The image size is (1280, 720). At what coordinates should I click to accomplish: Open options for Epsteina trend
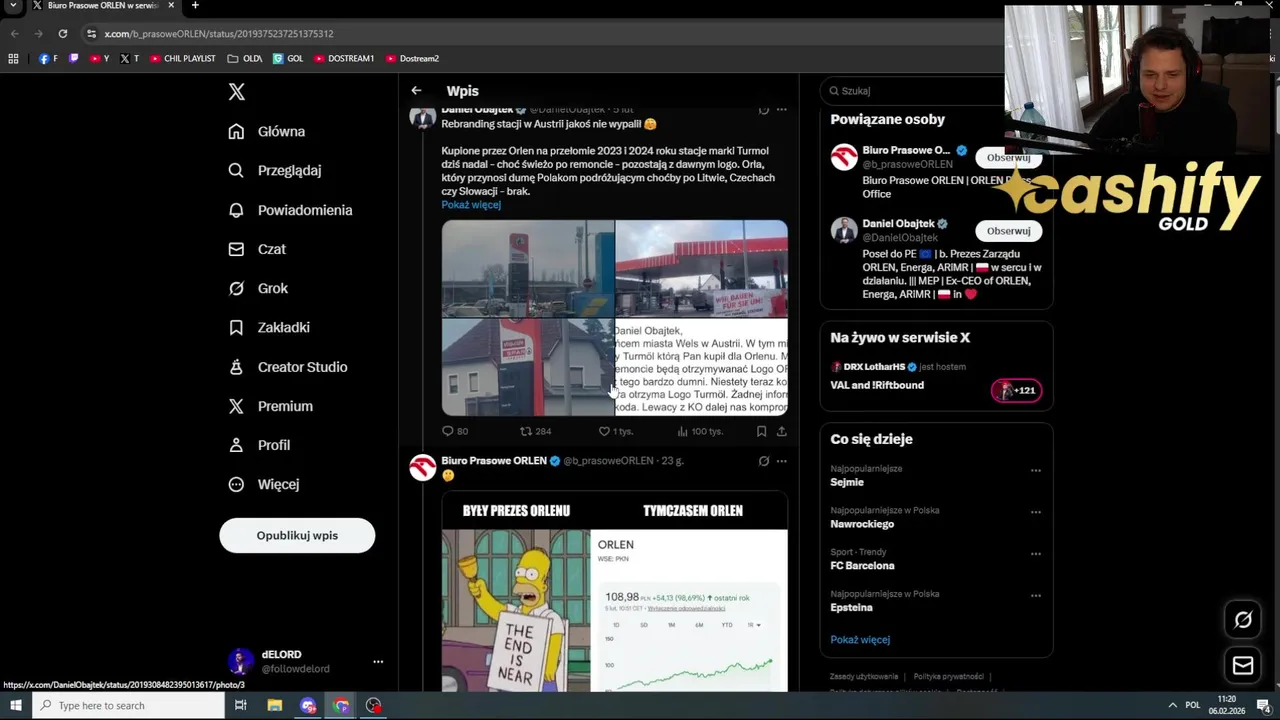click(x=1036, y=596)
